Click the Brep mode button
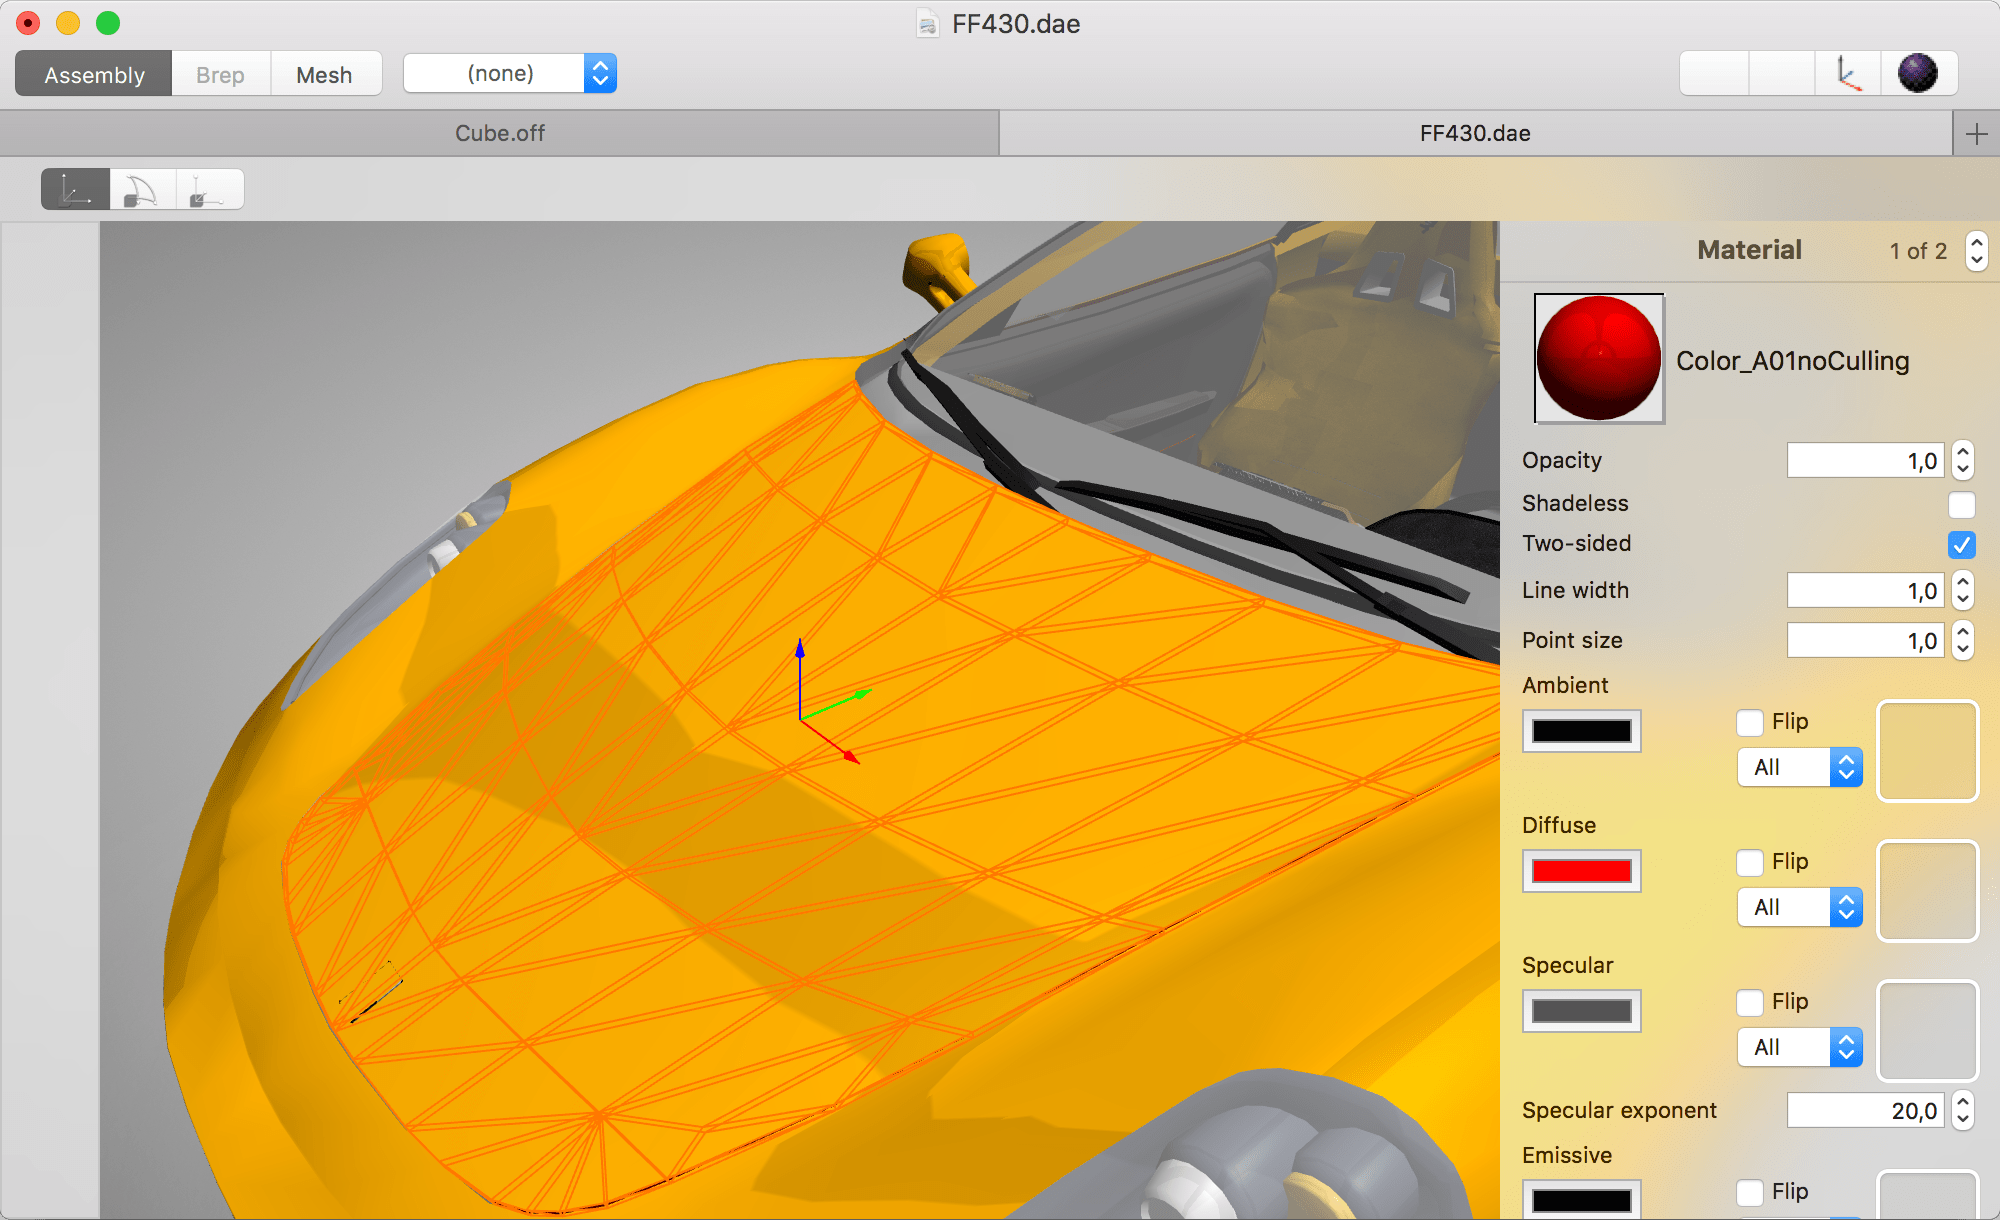2000x1220 pixels. (219, 73)
